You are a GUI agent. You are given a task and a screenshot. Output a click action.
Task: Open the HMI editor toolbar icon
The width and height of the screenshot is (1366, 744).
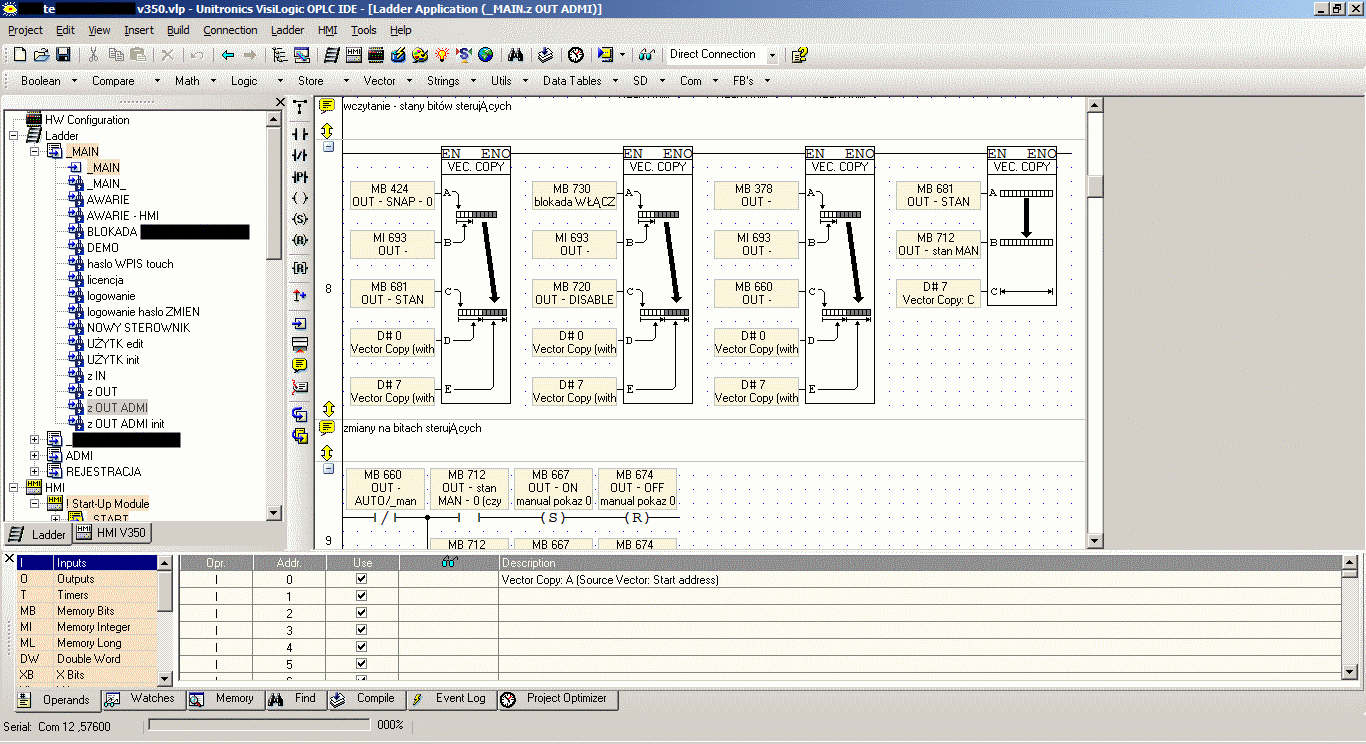coord(356,55)
